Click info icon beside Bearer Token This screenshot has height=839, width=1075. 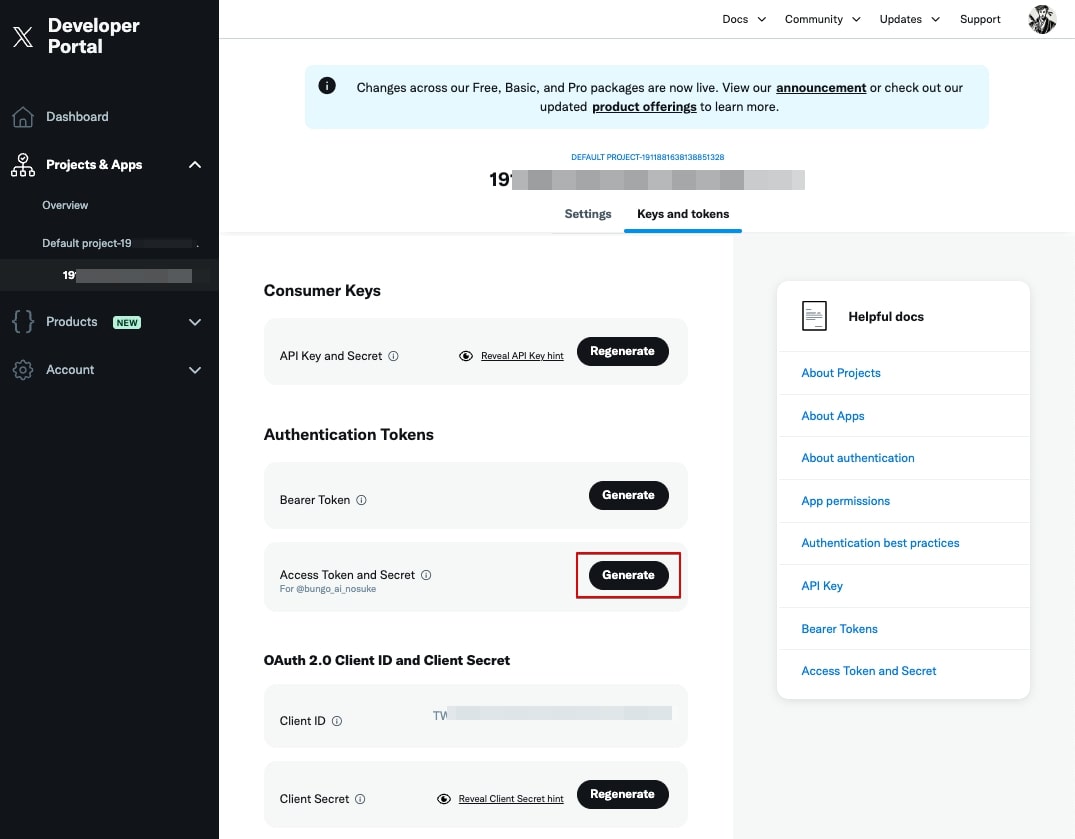[361, 500]
